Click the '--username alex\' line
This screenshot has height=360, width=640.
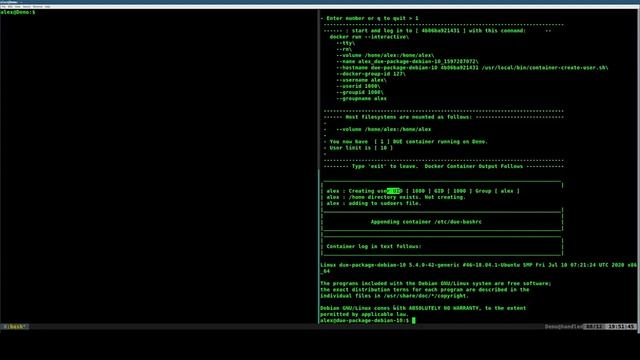pyautogui.click(x=361, y=80)
